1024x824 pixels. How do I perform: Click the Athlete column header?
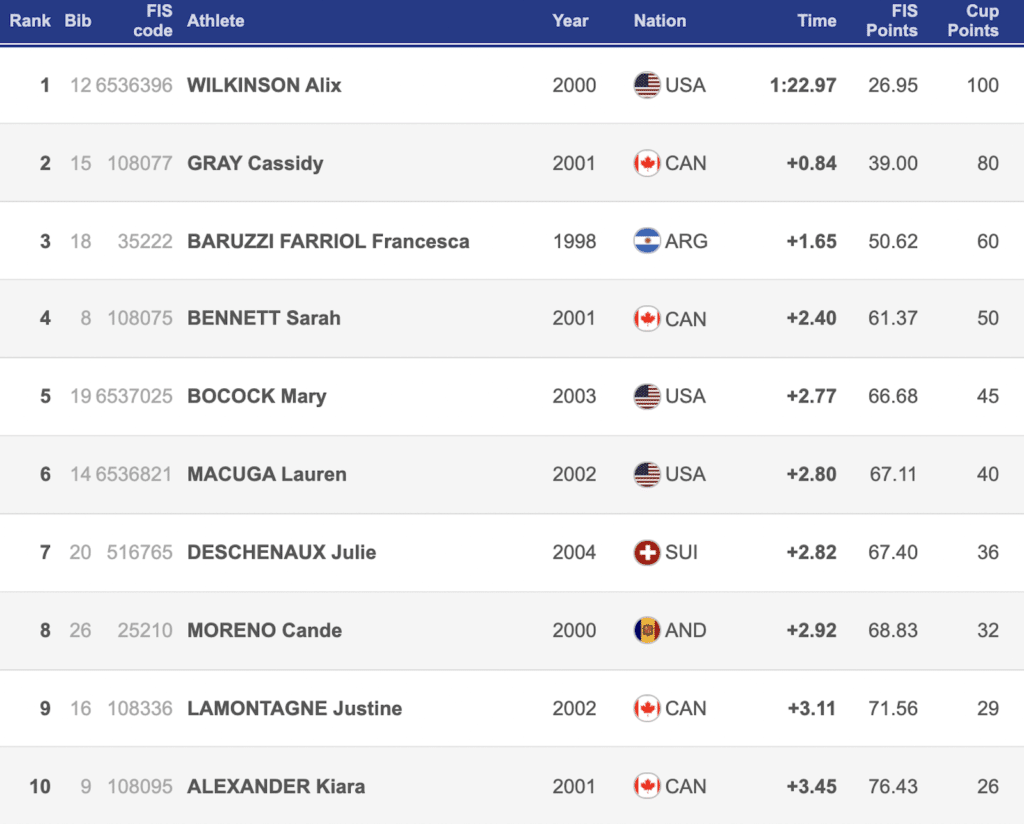pos(215,20)
